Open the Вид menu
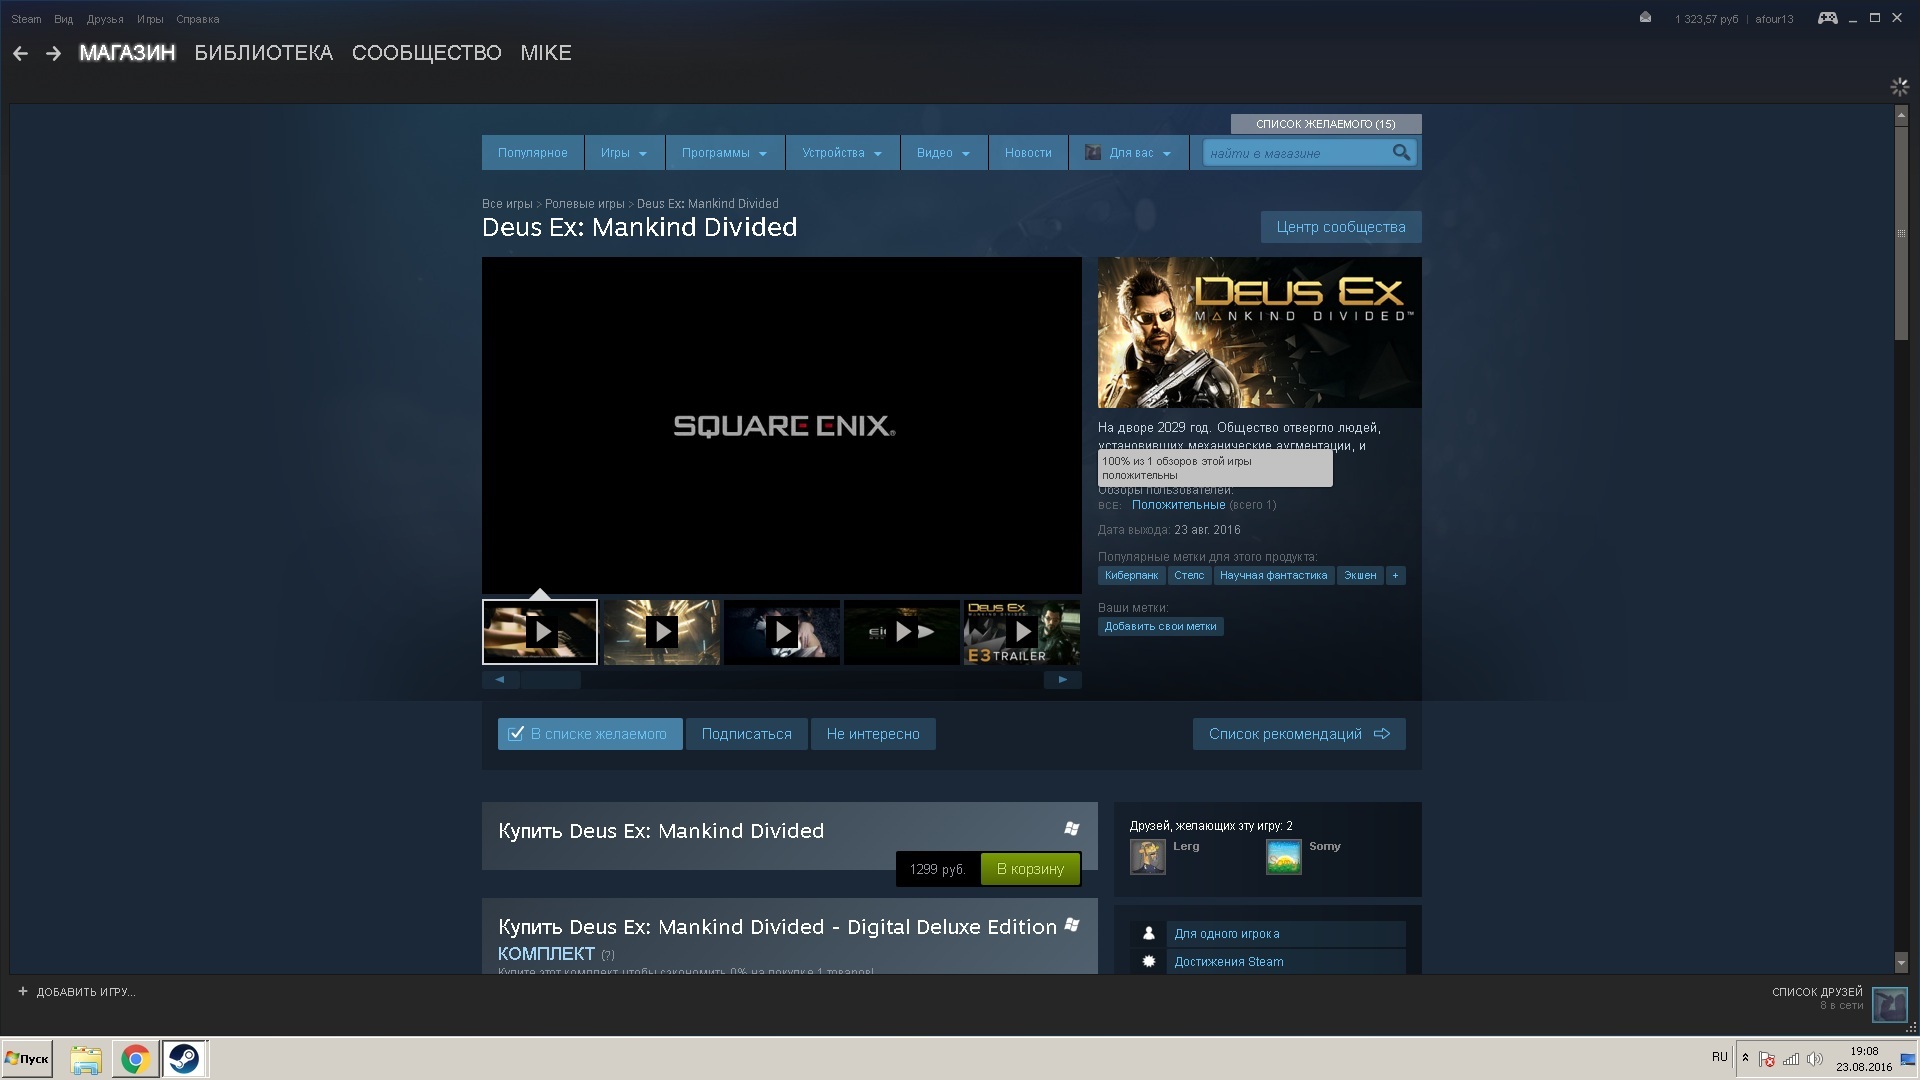 [64, 19]
